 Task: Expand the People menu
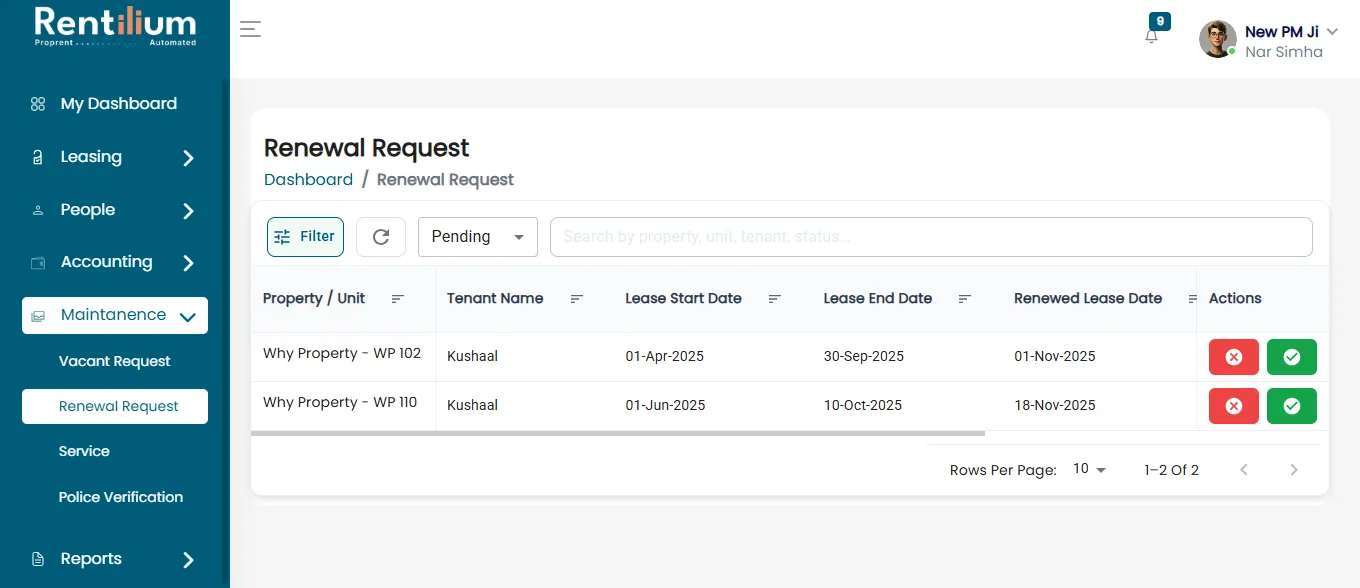[115, 210]
